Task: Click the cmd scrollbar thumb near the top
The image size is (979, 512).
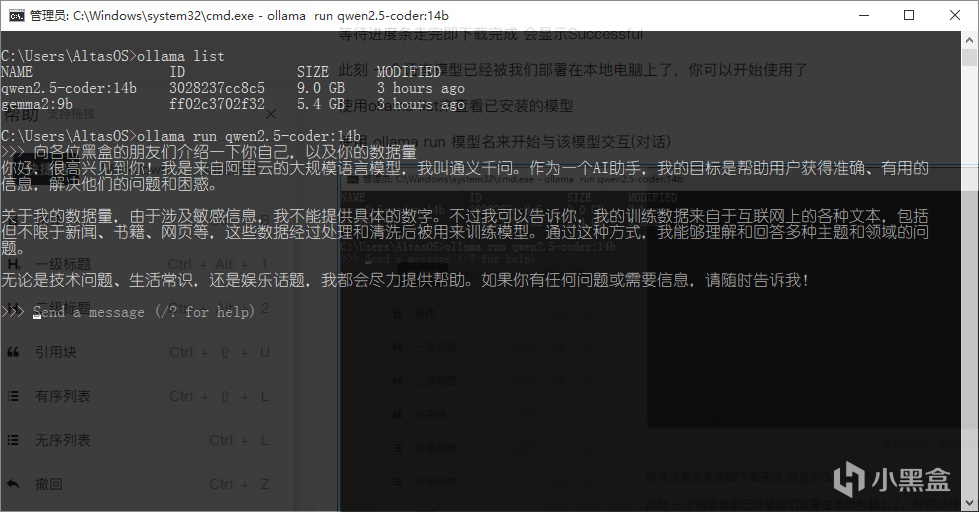Action: point(969,57)
